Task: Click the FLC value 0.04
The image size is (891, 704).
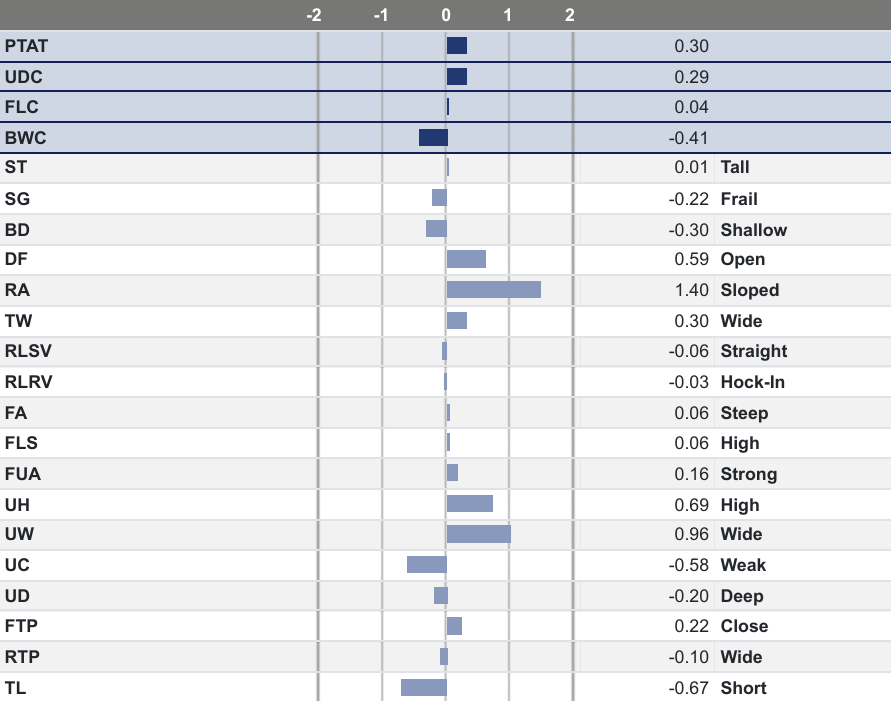Action: click(691, 107)
